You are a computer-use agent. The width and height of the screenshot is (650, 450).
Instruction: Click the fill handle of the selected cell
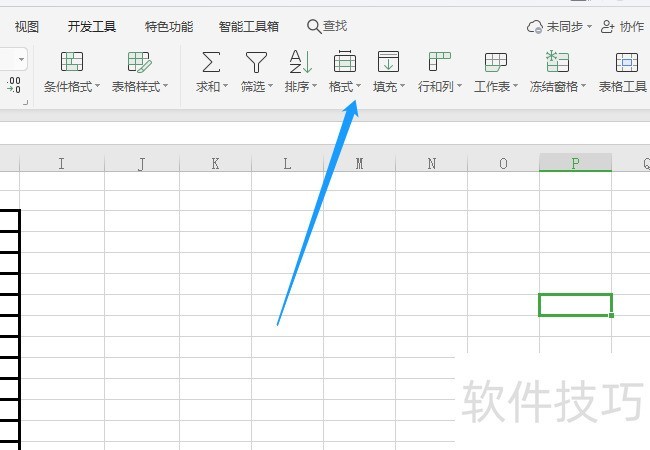point(611,315)
